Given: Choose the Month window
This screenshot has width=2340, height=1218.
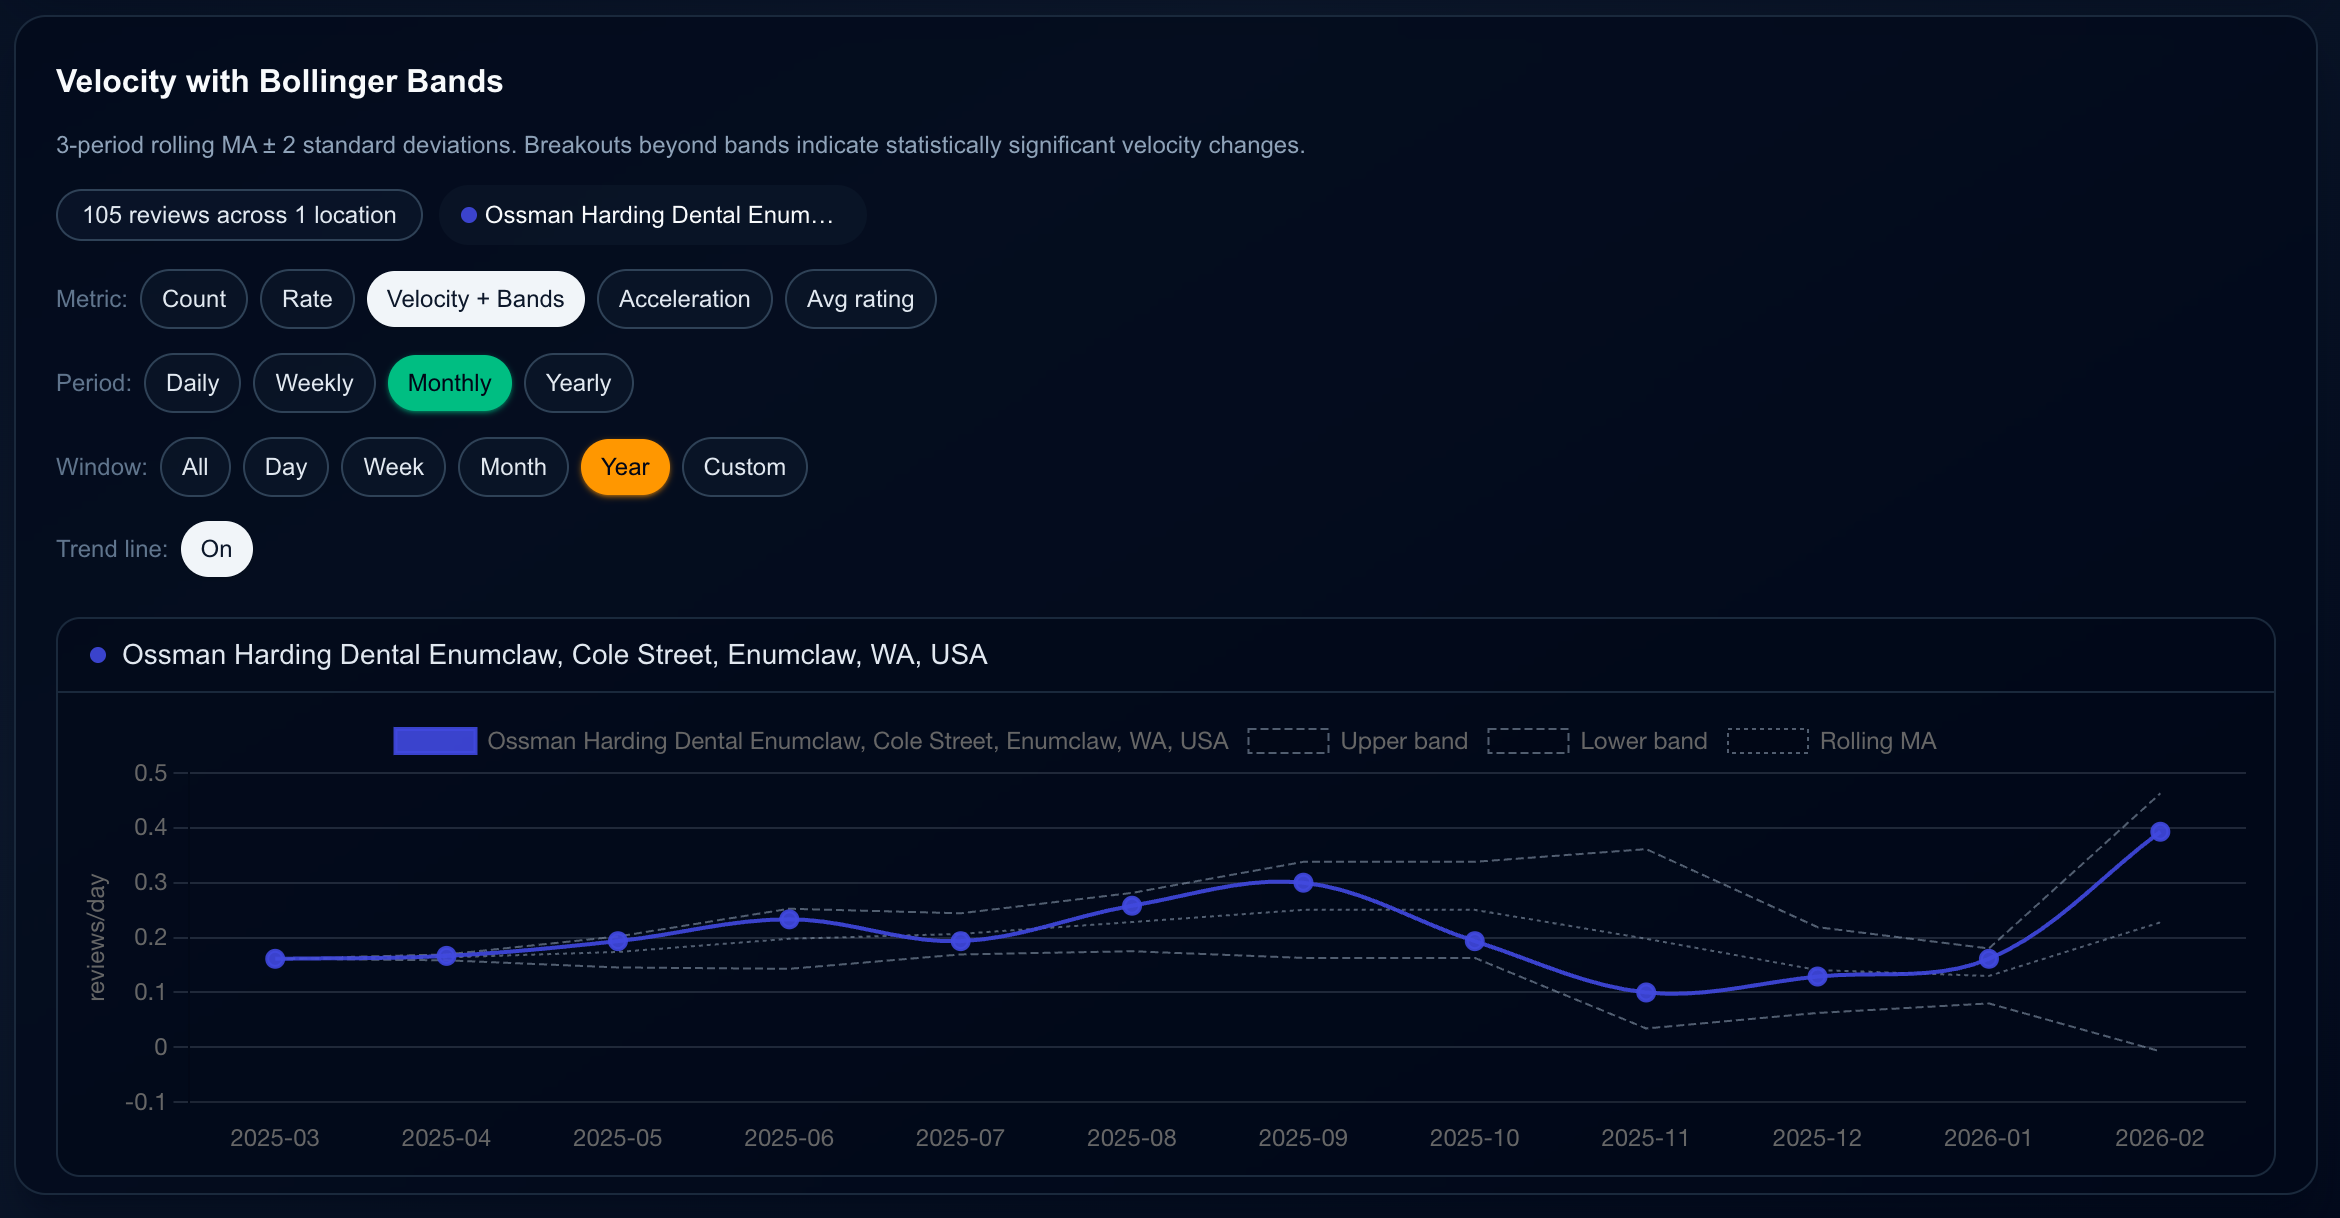Looking at the screenshot, I should pyautogui.click(x=512, y=466).
